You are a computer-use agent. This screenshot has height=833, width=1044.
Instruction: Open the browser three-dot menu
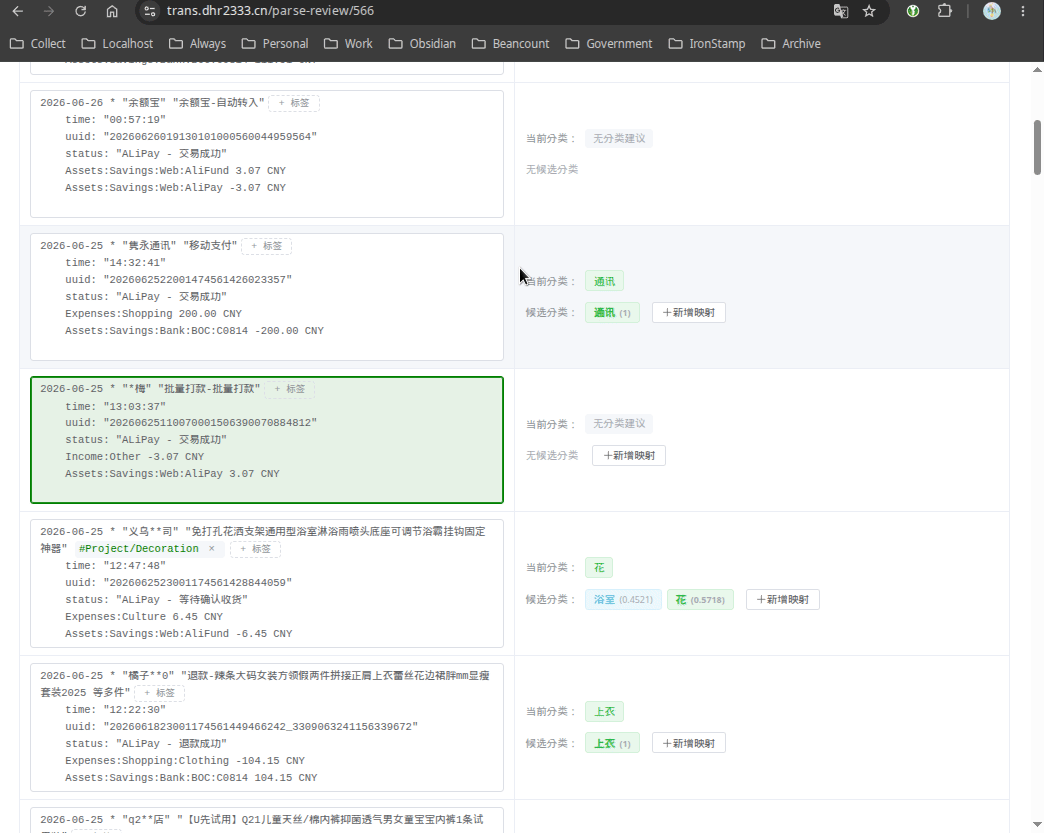coord(1023,11)
